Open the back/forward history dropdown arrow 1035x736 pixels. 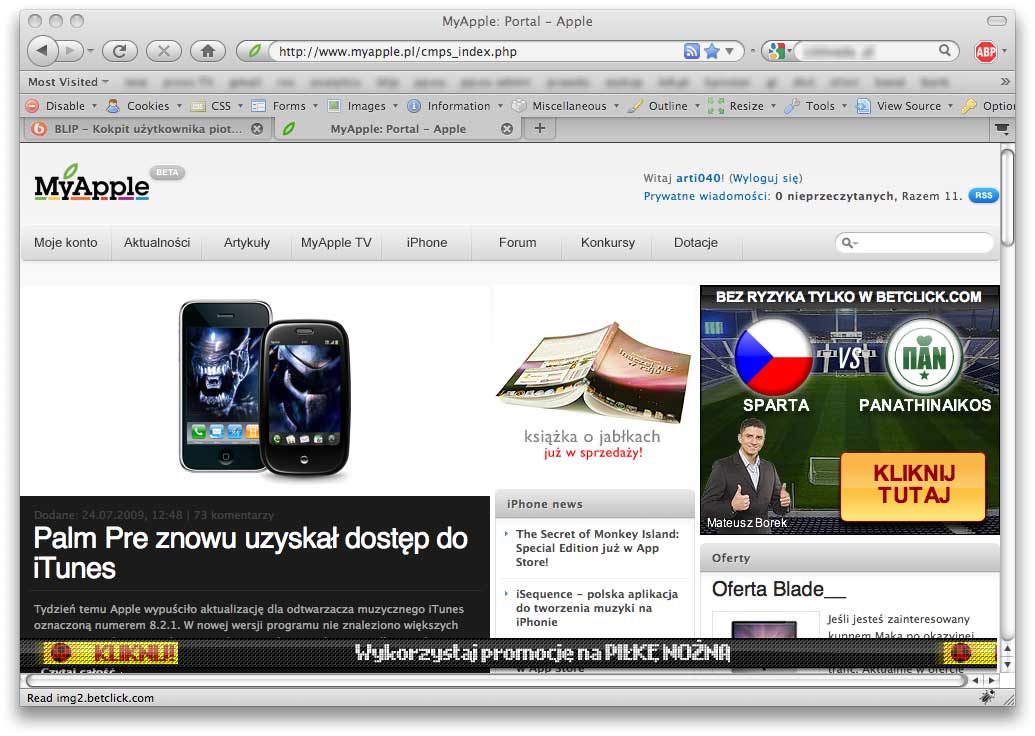90,51
